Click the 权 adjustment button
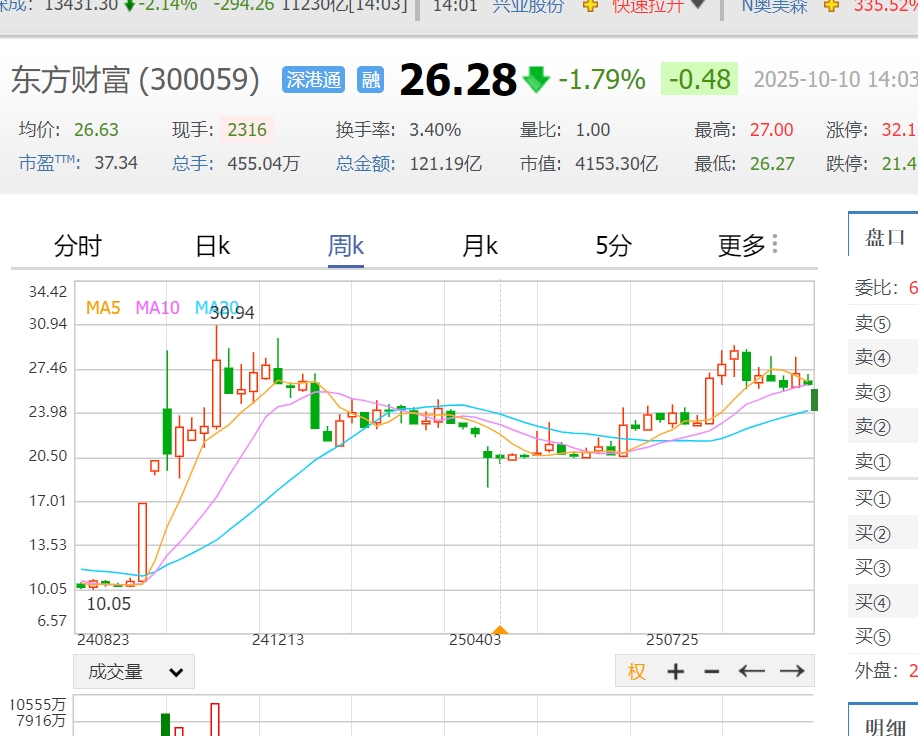 coord(637,671)
